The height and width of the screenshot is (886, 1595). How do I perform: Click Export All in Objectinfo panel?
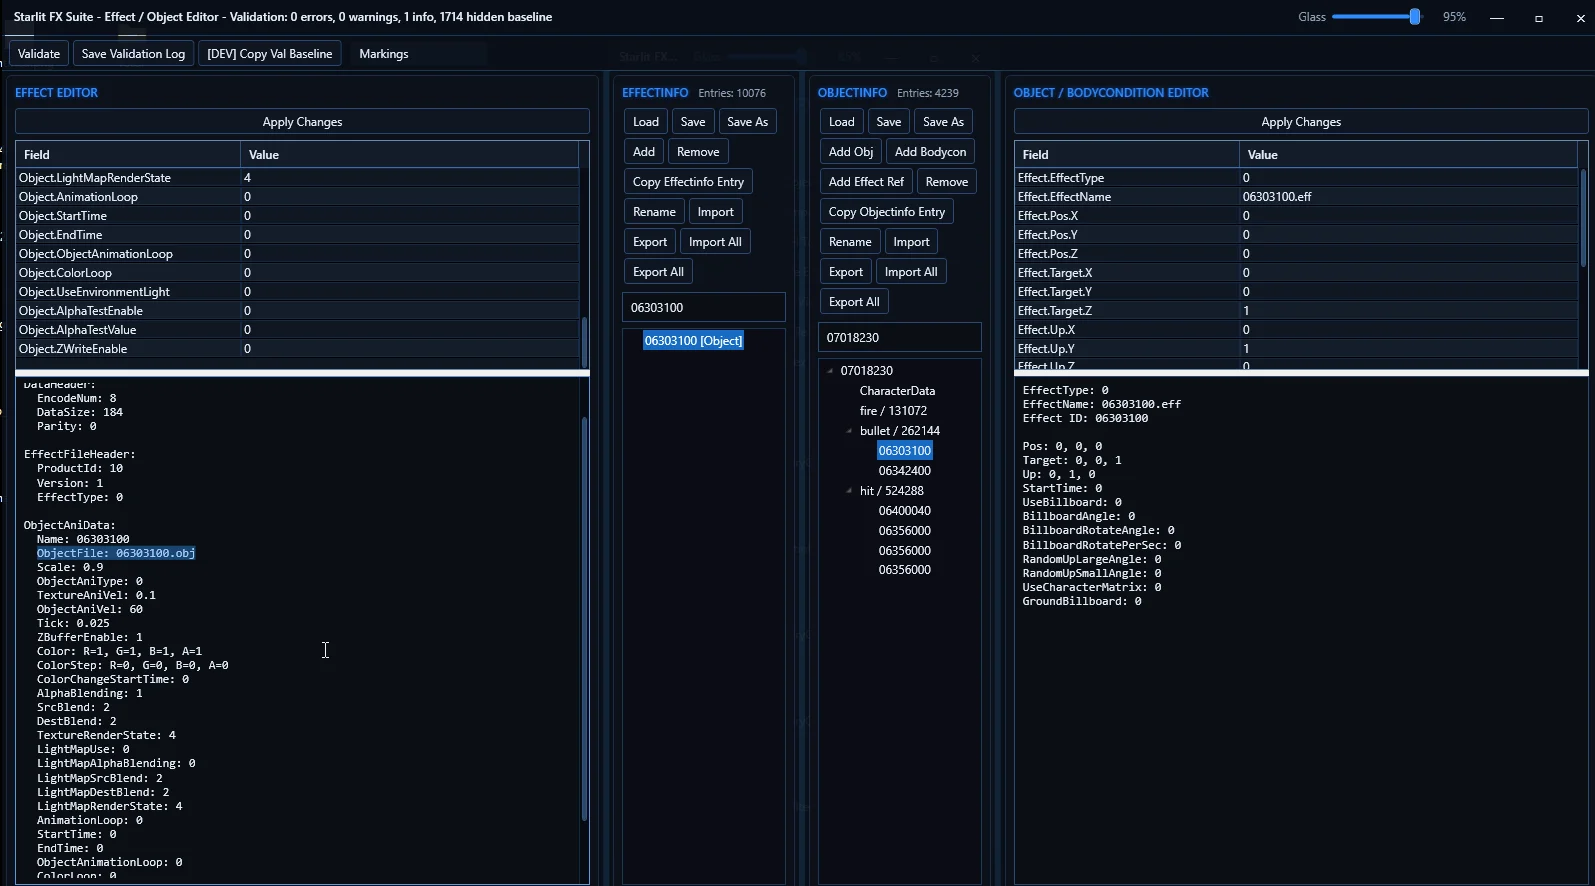pos(854,302)
